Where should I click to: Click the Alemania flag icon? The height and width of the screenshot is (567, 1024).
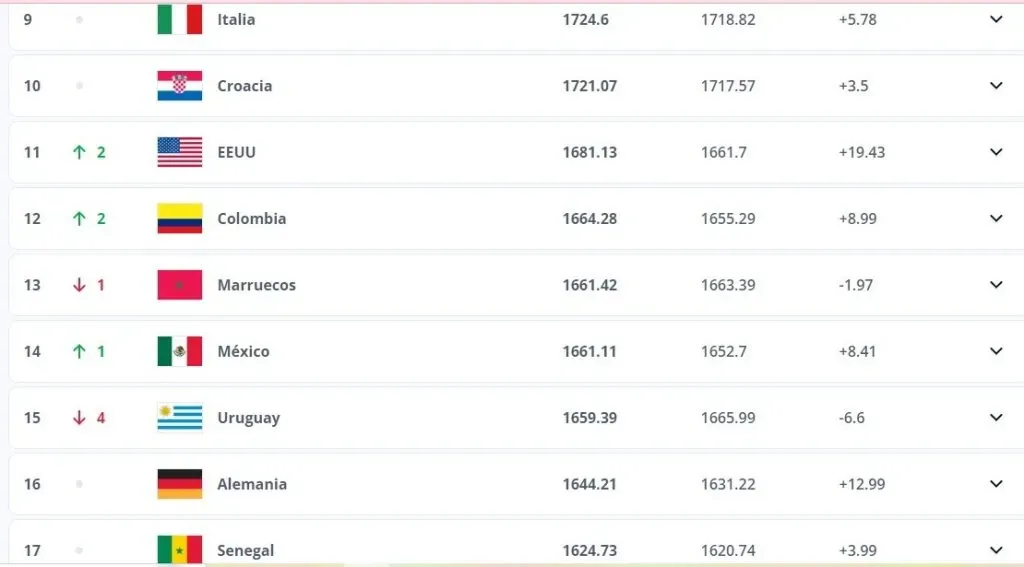click(179, 484)
